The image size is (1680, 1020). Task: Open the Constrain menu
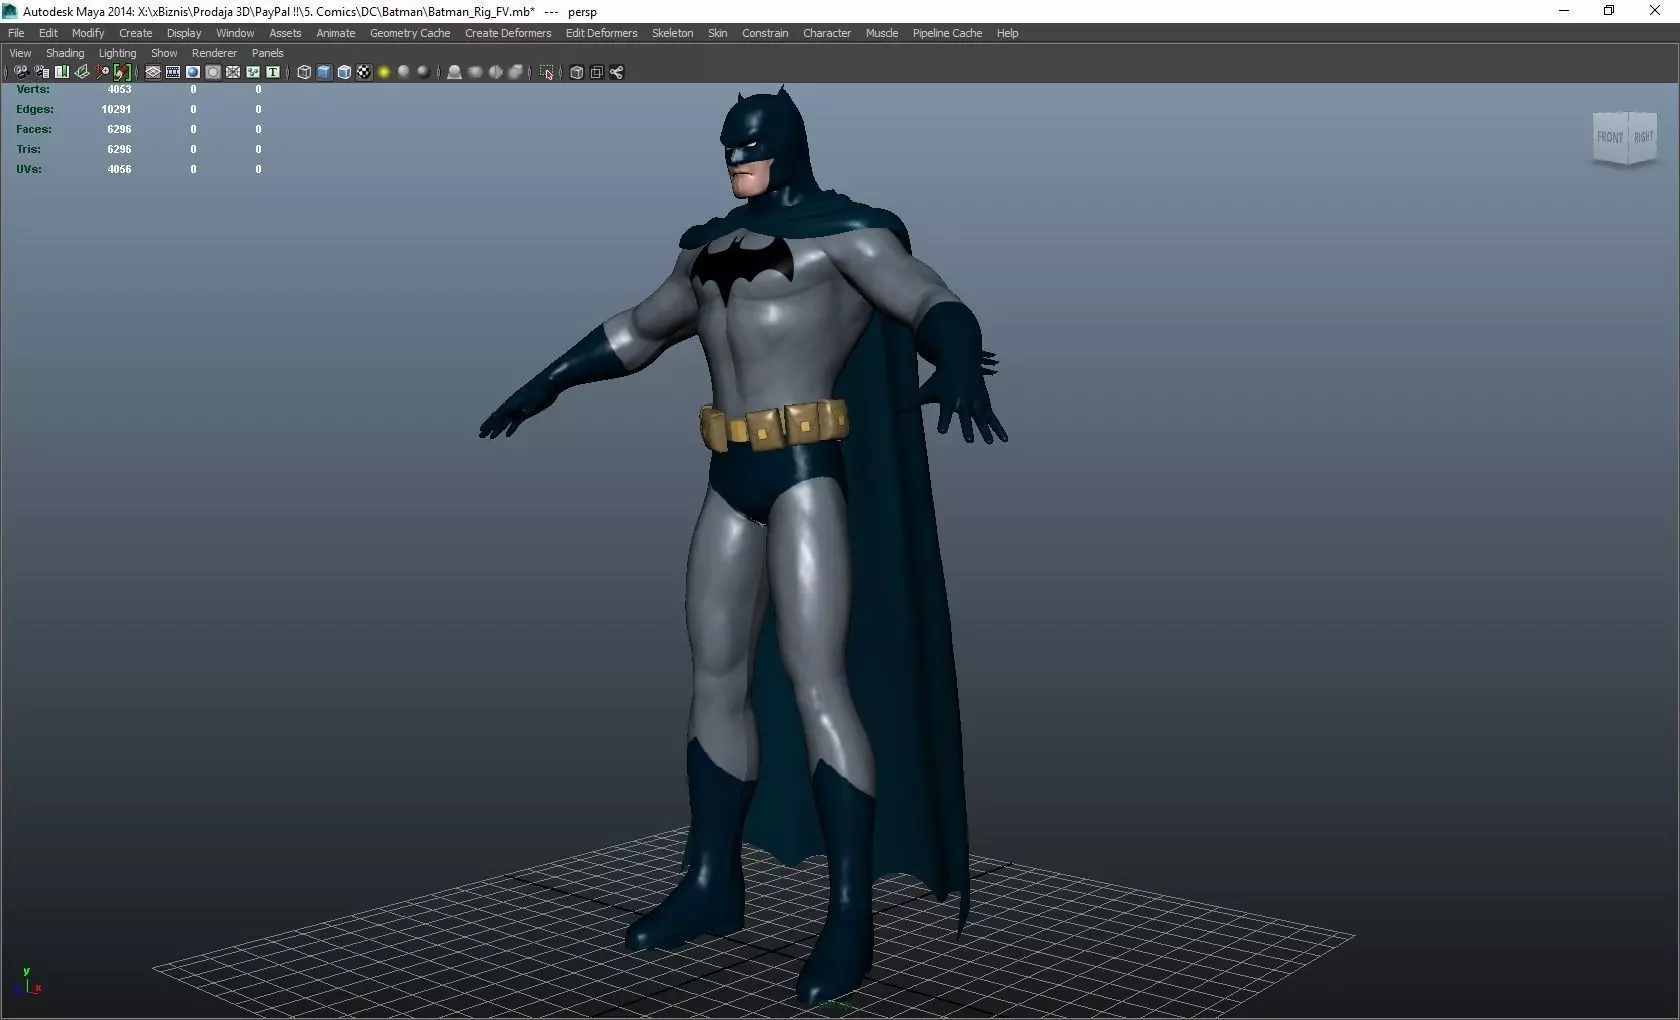tap(765, 33)
